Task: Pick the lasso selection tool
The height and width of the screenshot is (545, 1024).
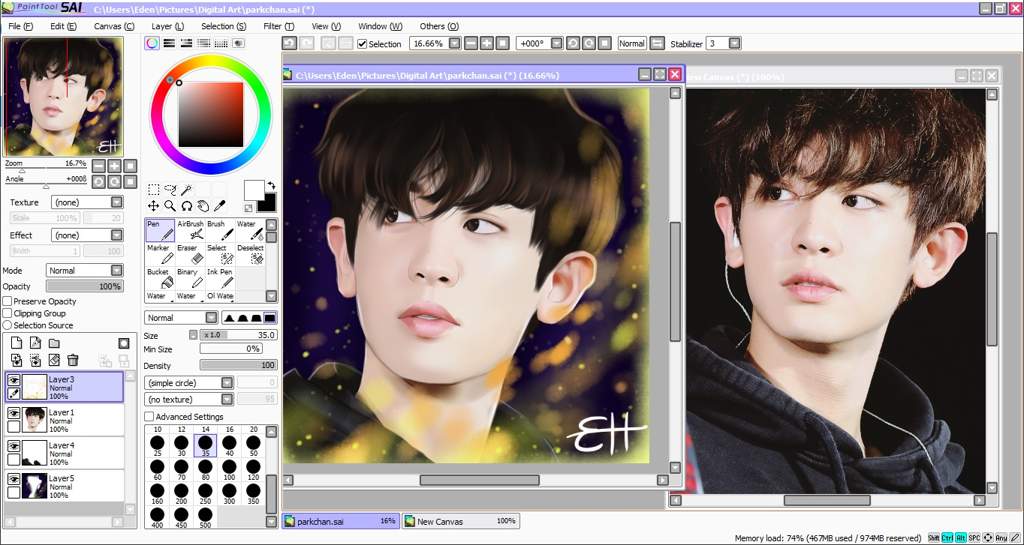Action: pos(170,190)
